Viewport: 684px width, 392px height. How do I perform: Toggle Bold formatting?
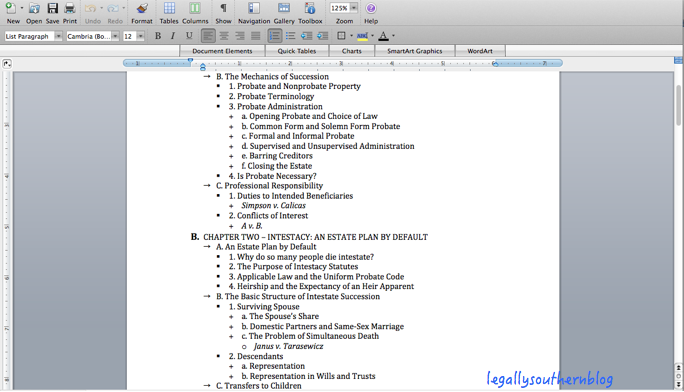158,36
